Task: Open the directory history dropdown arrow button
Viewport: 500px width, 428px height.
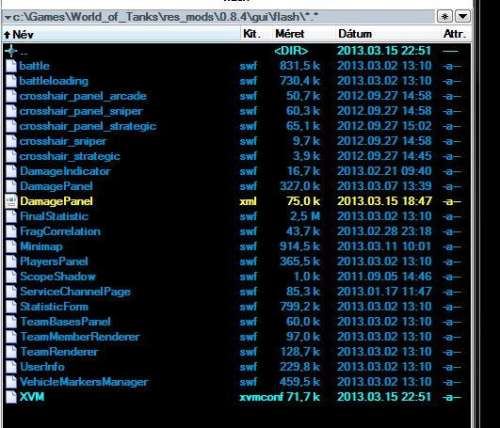Action: coord(463,16)
